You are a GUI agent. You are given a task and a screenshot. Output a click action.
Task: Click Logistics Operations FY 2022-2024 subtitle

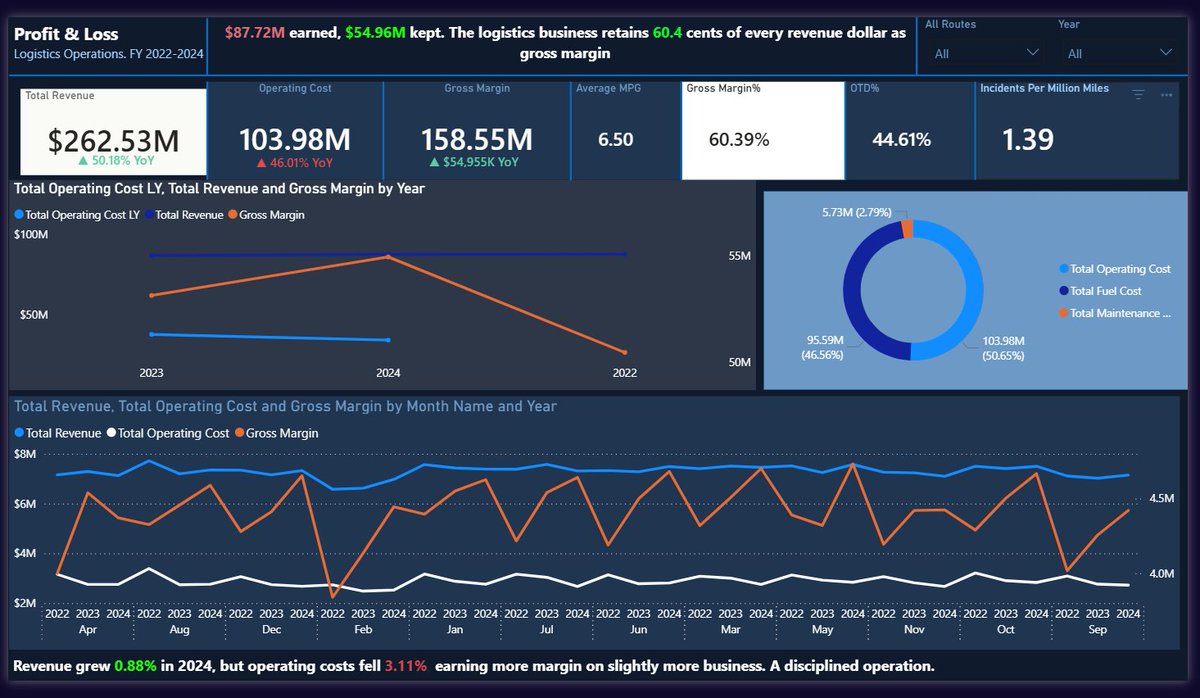(109, 53)
